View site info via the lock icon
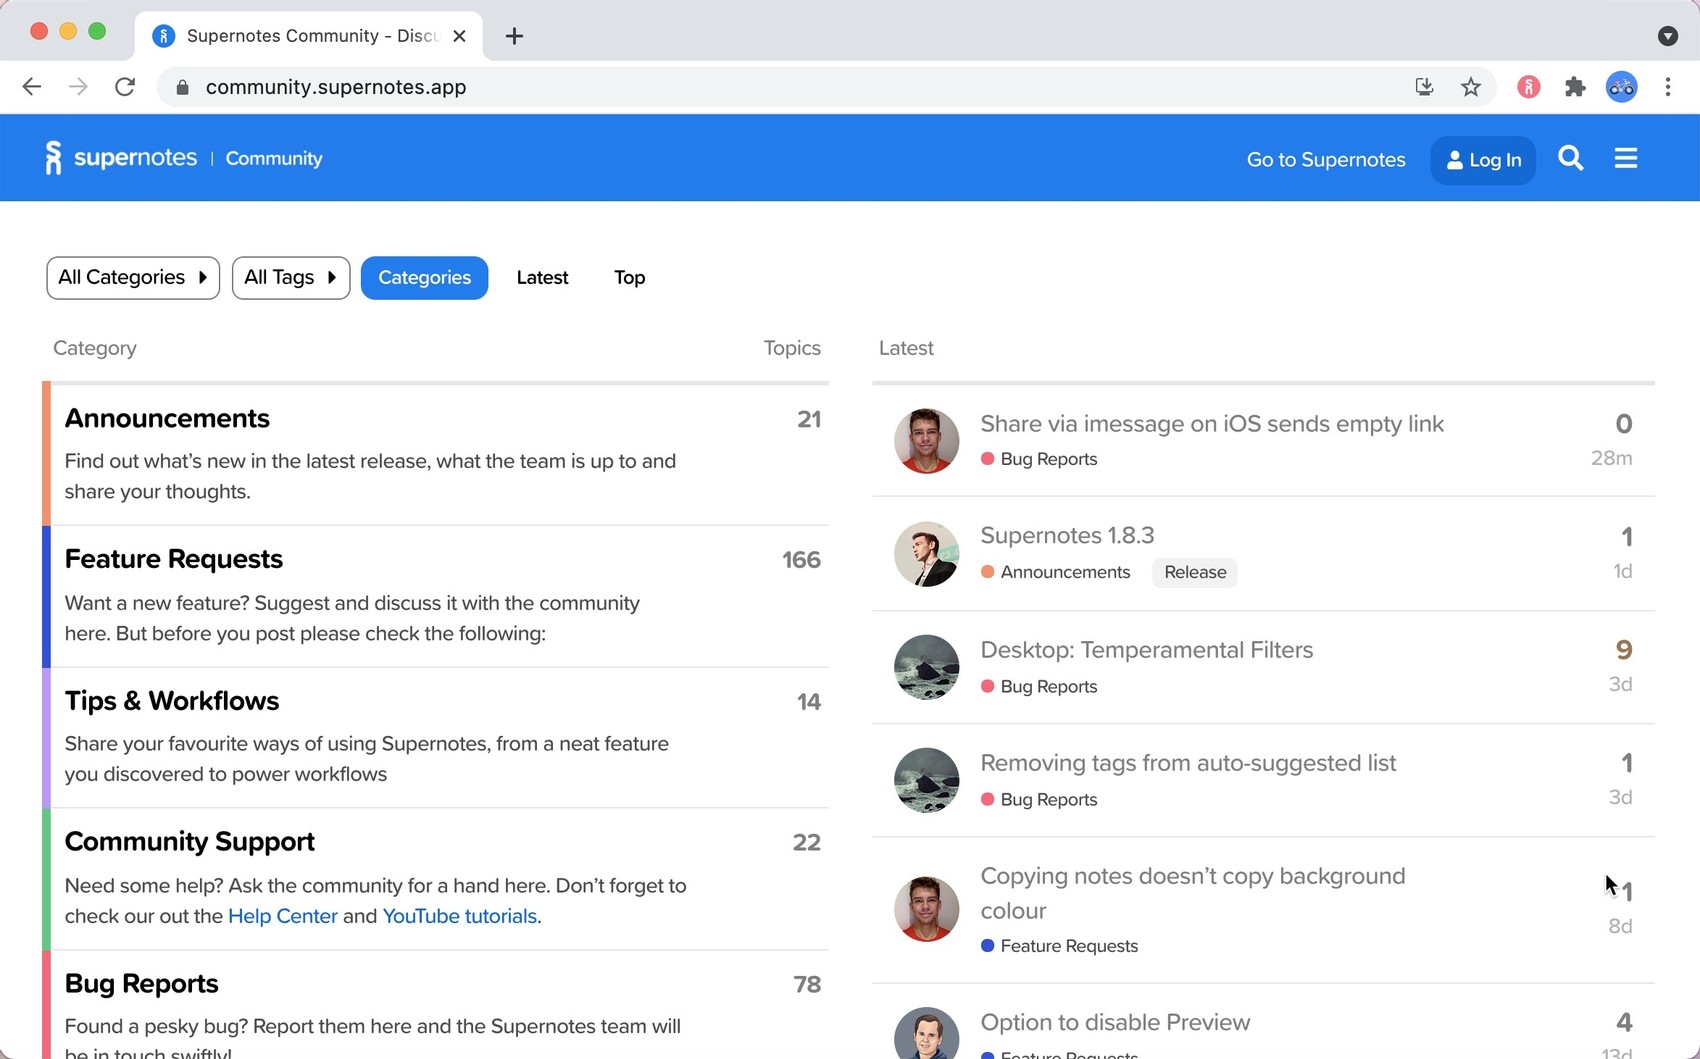The image size is (1700, 1059). (182, 87)
